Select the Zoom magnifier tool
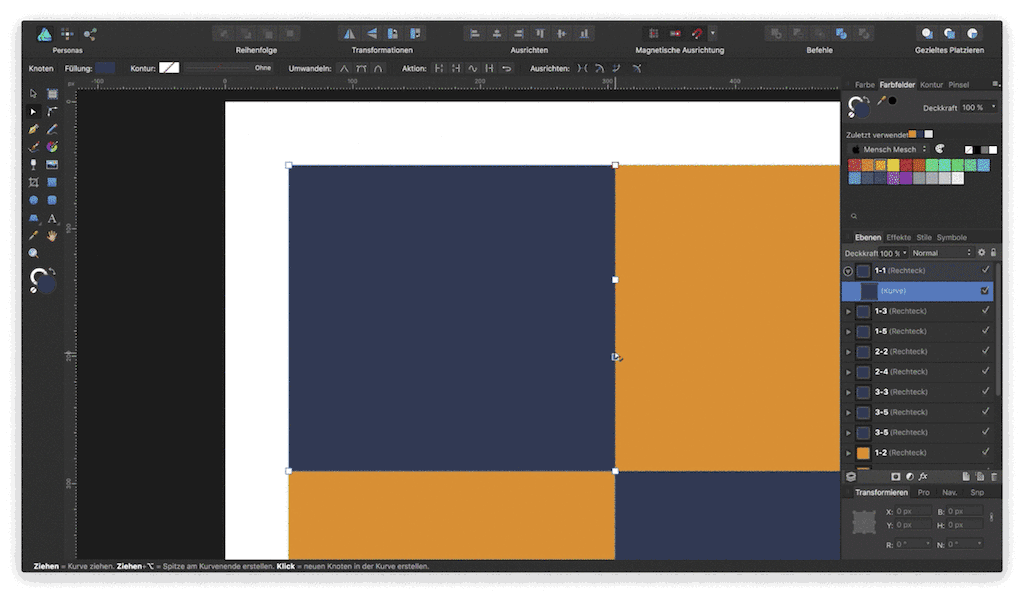 point(33,253)
